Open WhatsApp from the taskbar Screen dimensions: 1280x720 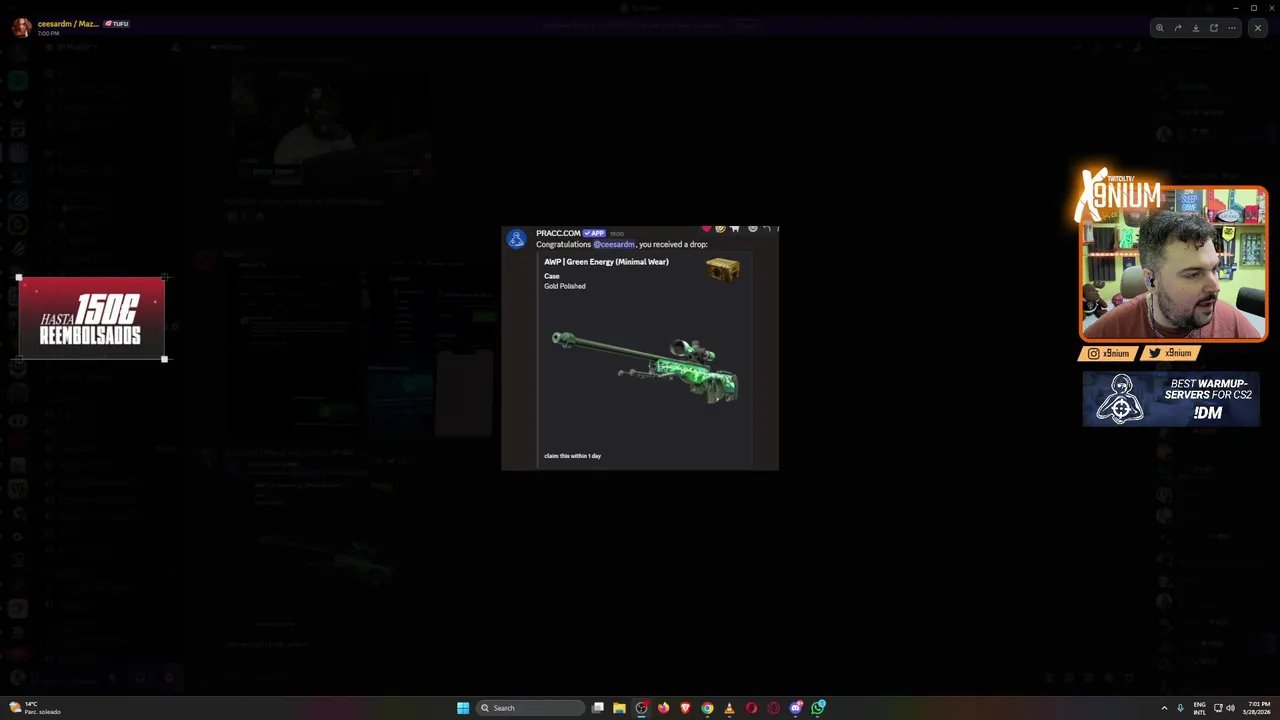coord(818,708)
